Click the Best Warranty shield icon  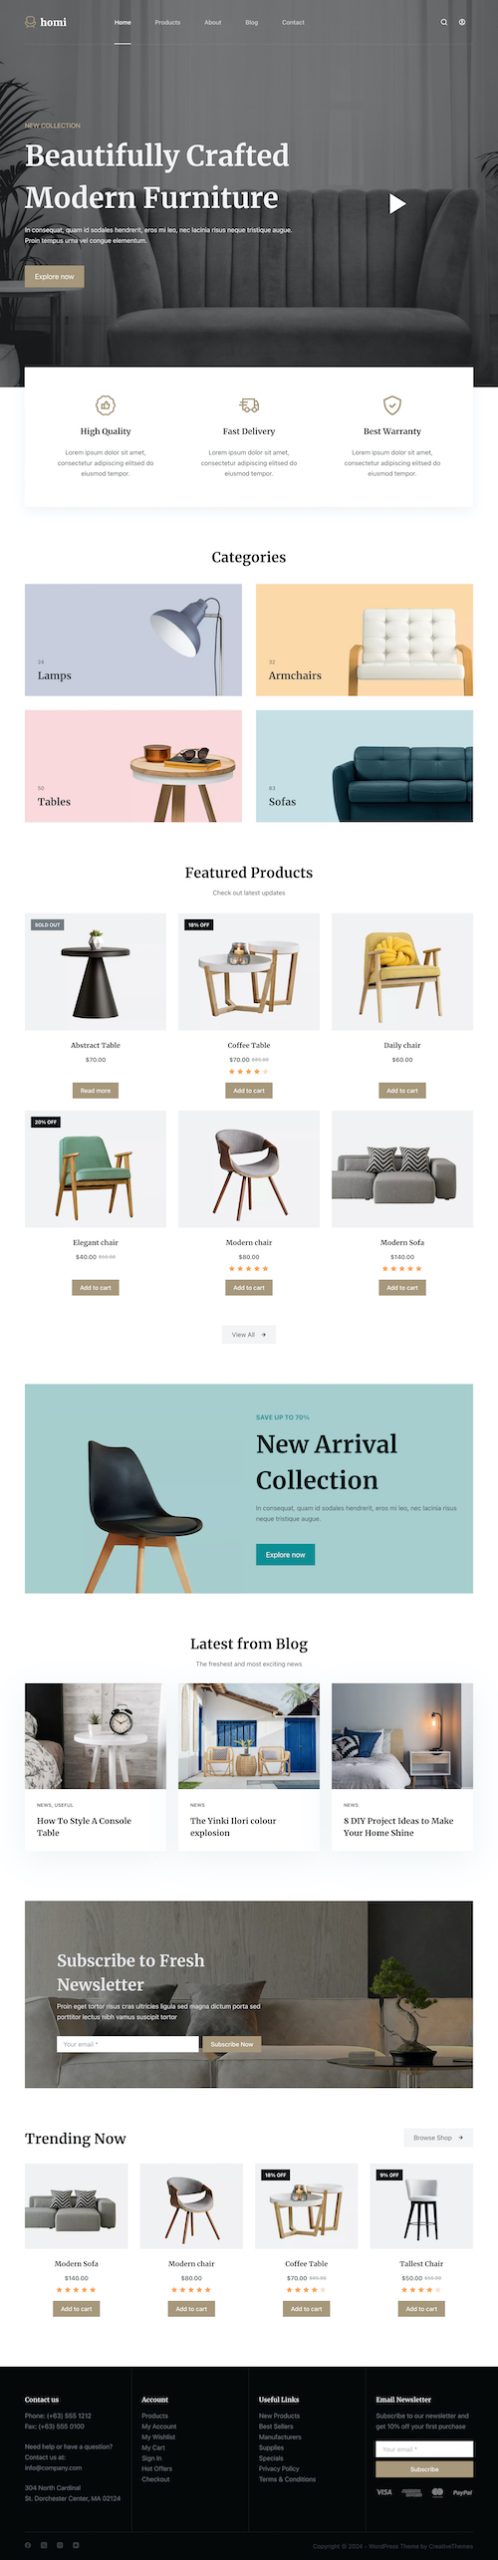click(392, 405)
